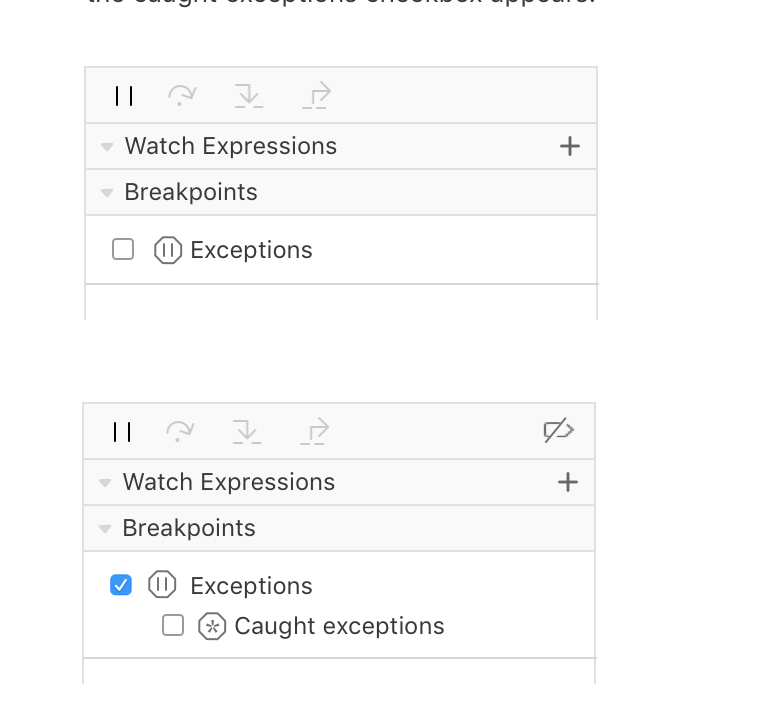Uncheck the checked Exceptions checkbox
The width and height of the screenshot is (764, 722).
[121, 586]
